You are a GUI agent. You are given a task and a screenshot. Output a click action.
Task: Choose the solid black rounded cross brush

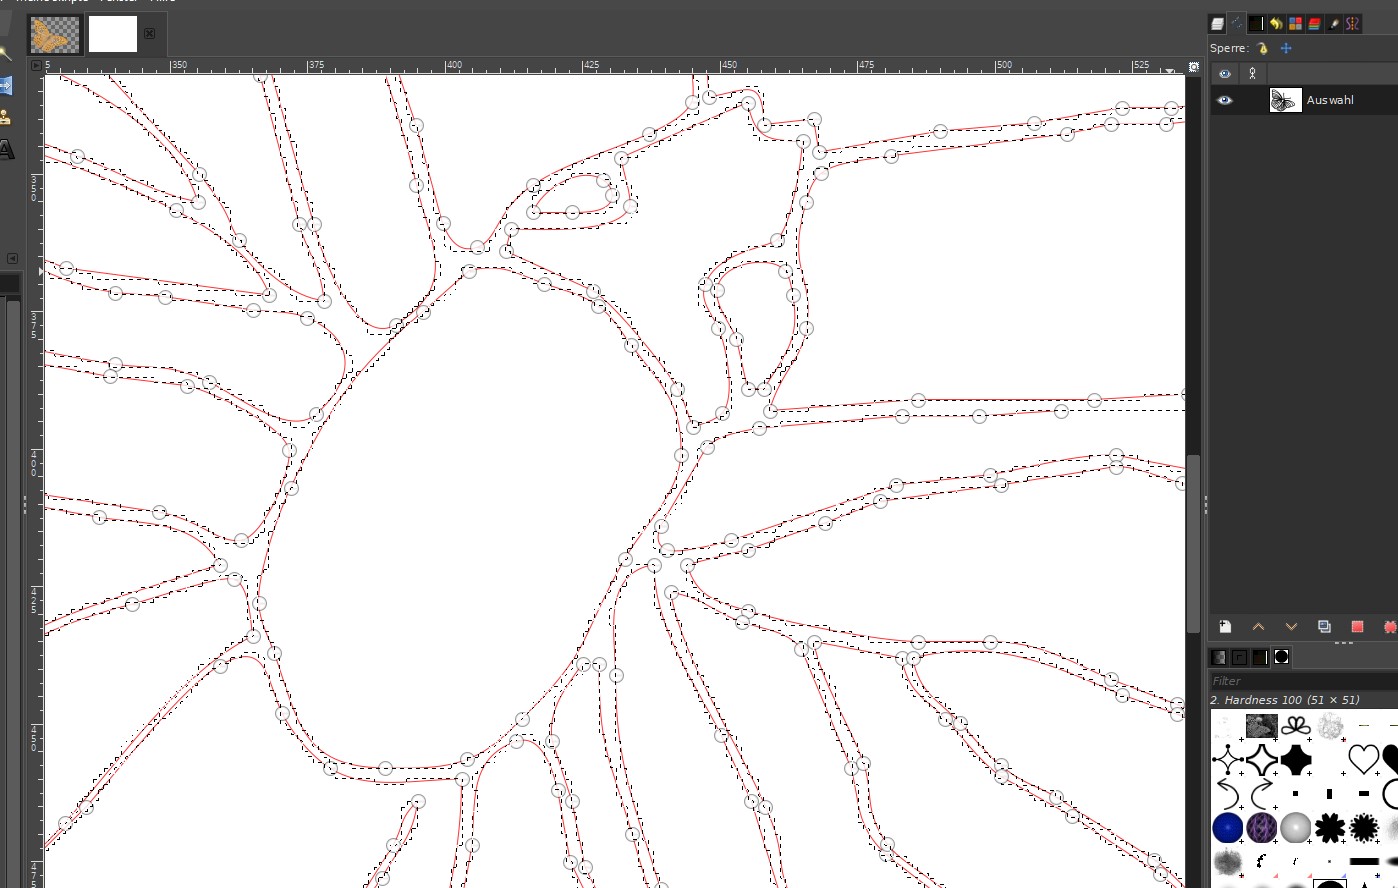point(1296,760)
